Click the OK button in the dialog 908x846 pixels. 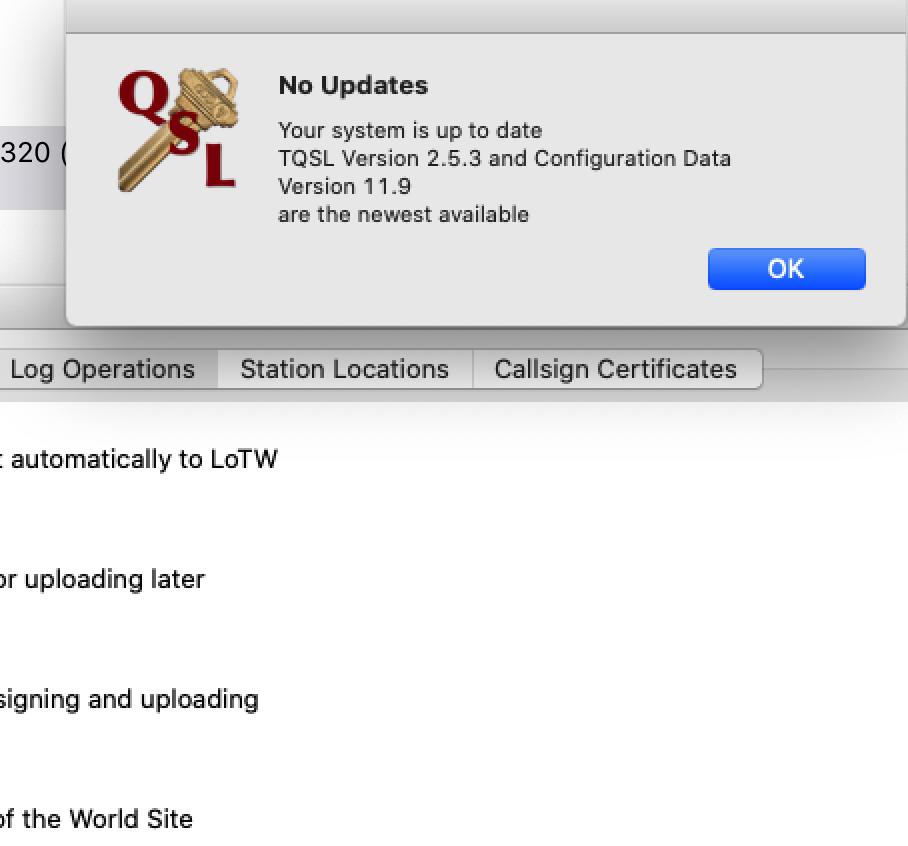786,269
